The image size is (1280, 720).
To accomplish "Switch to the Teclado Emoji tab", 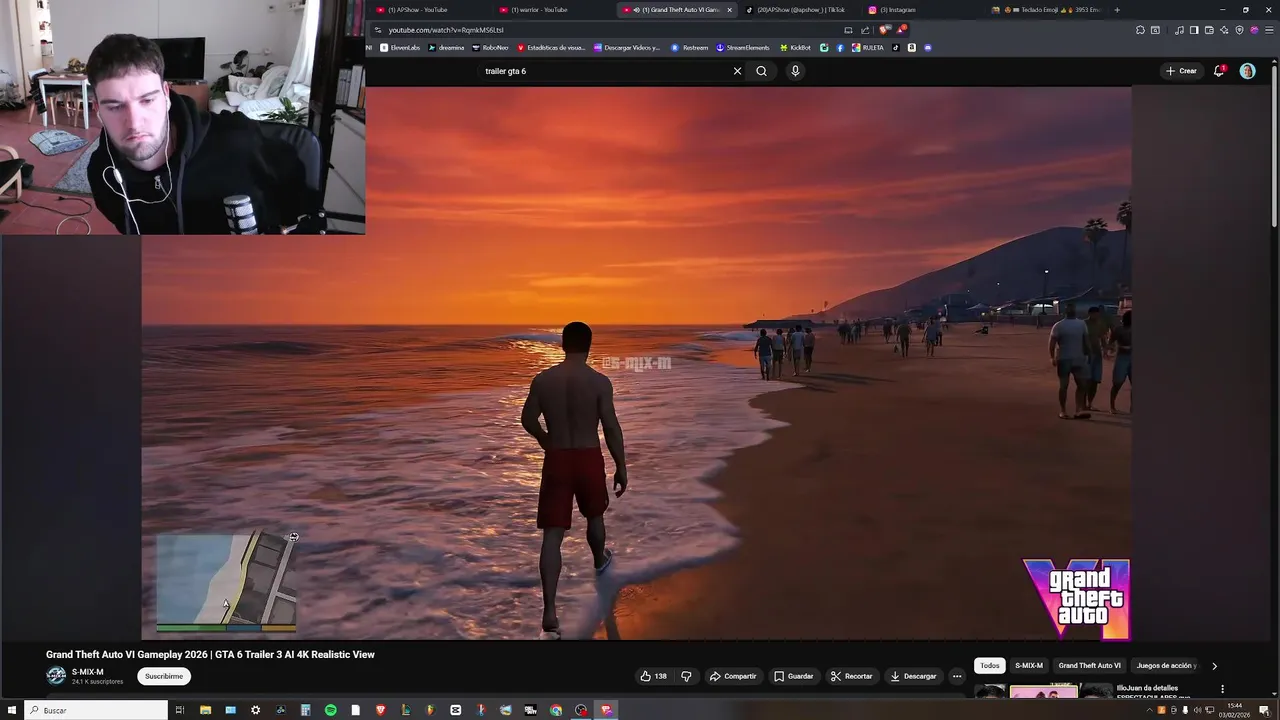I will 1049,10.
